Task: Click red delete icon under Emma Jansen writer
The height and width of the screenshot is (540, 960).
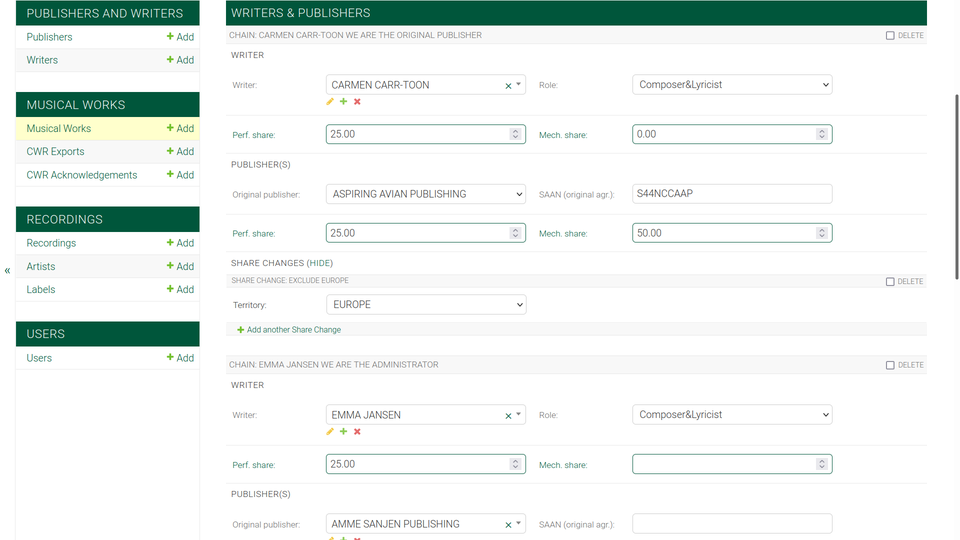Action: point(357,432)
